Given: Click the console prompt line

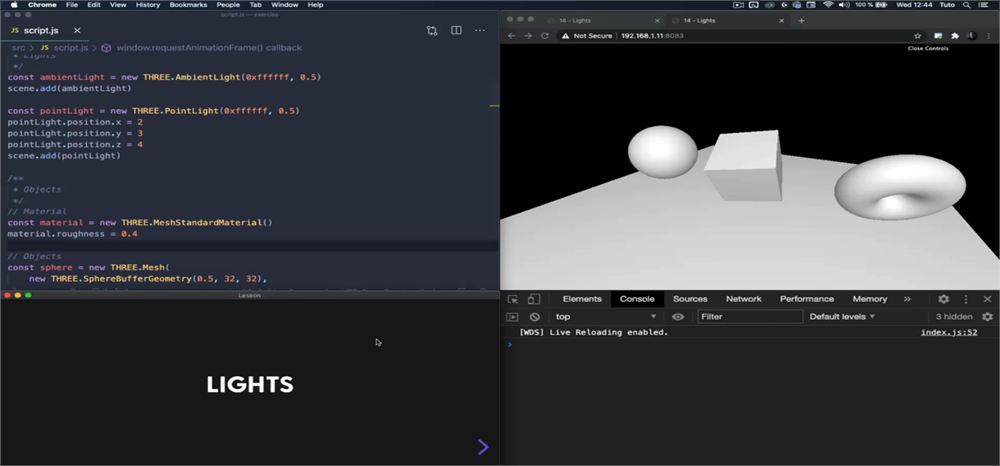Looking at the screenshot, I should (x=750, y=345).
